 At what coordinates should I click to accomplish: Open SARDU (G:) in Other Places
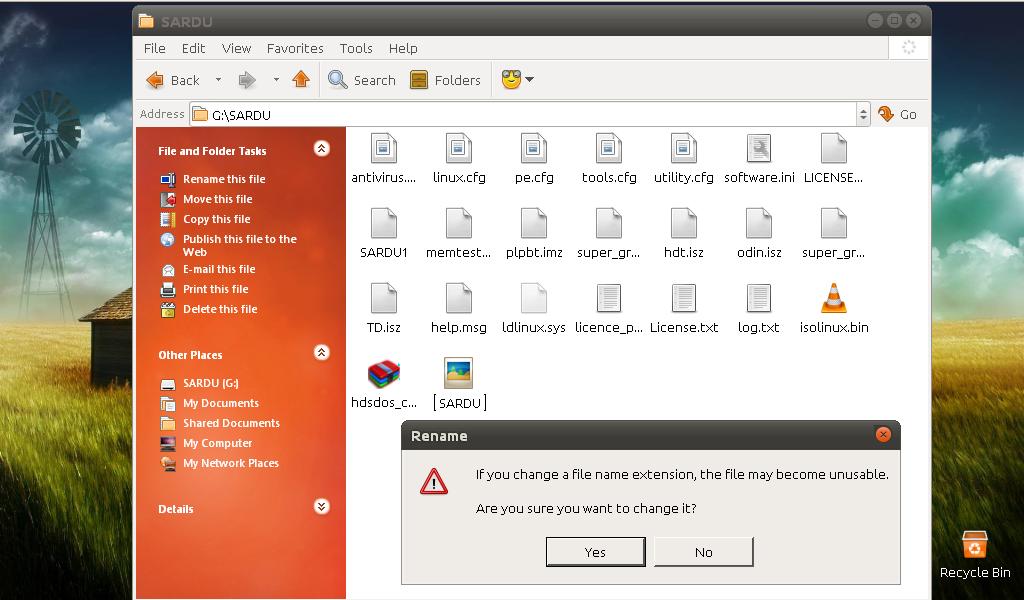pyautogui.click(x=199, y=383)
